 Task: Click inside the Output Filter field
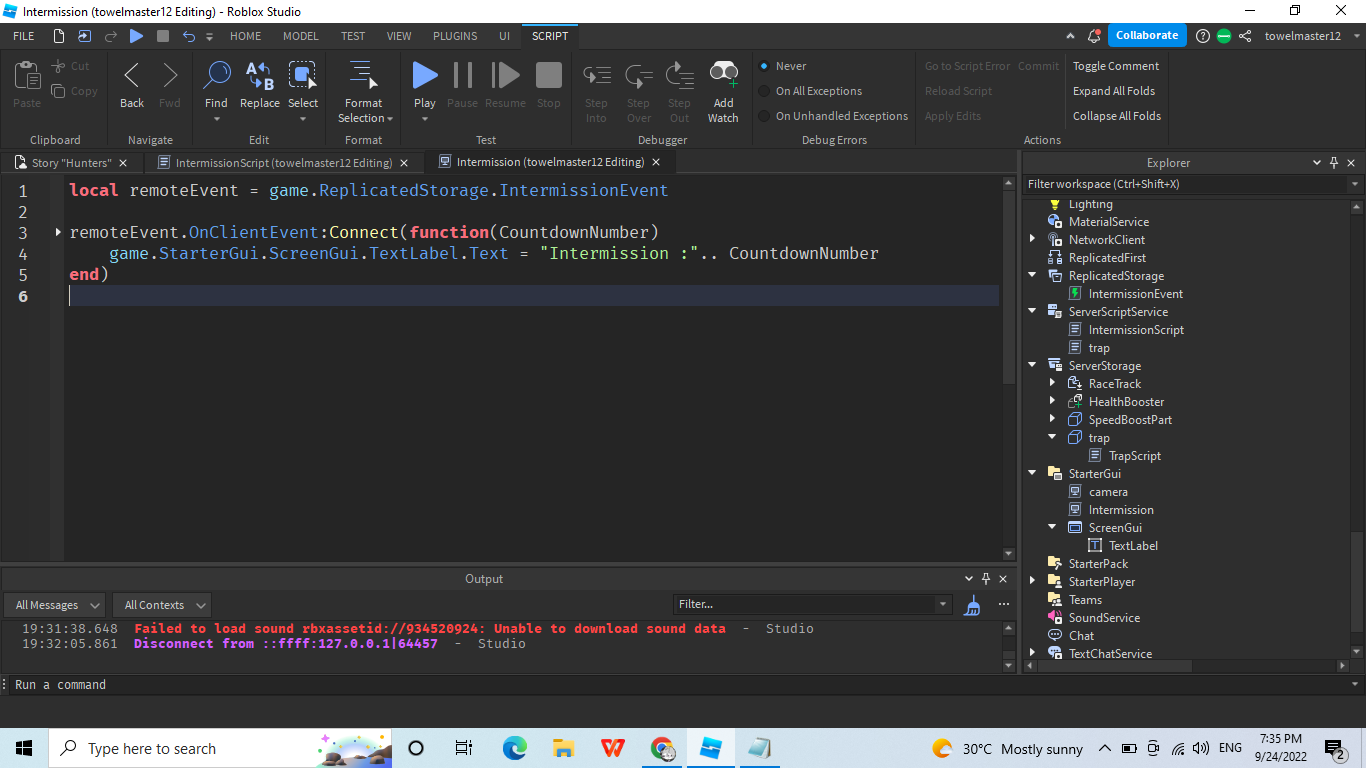(x=810, y=604)
